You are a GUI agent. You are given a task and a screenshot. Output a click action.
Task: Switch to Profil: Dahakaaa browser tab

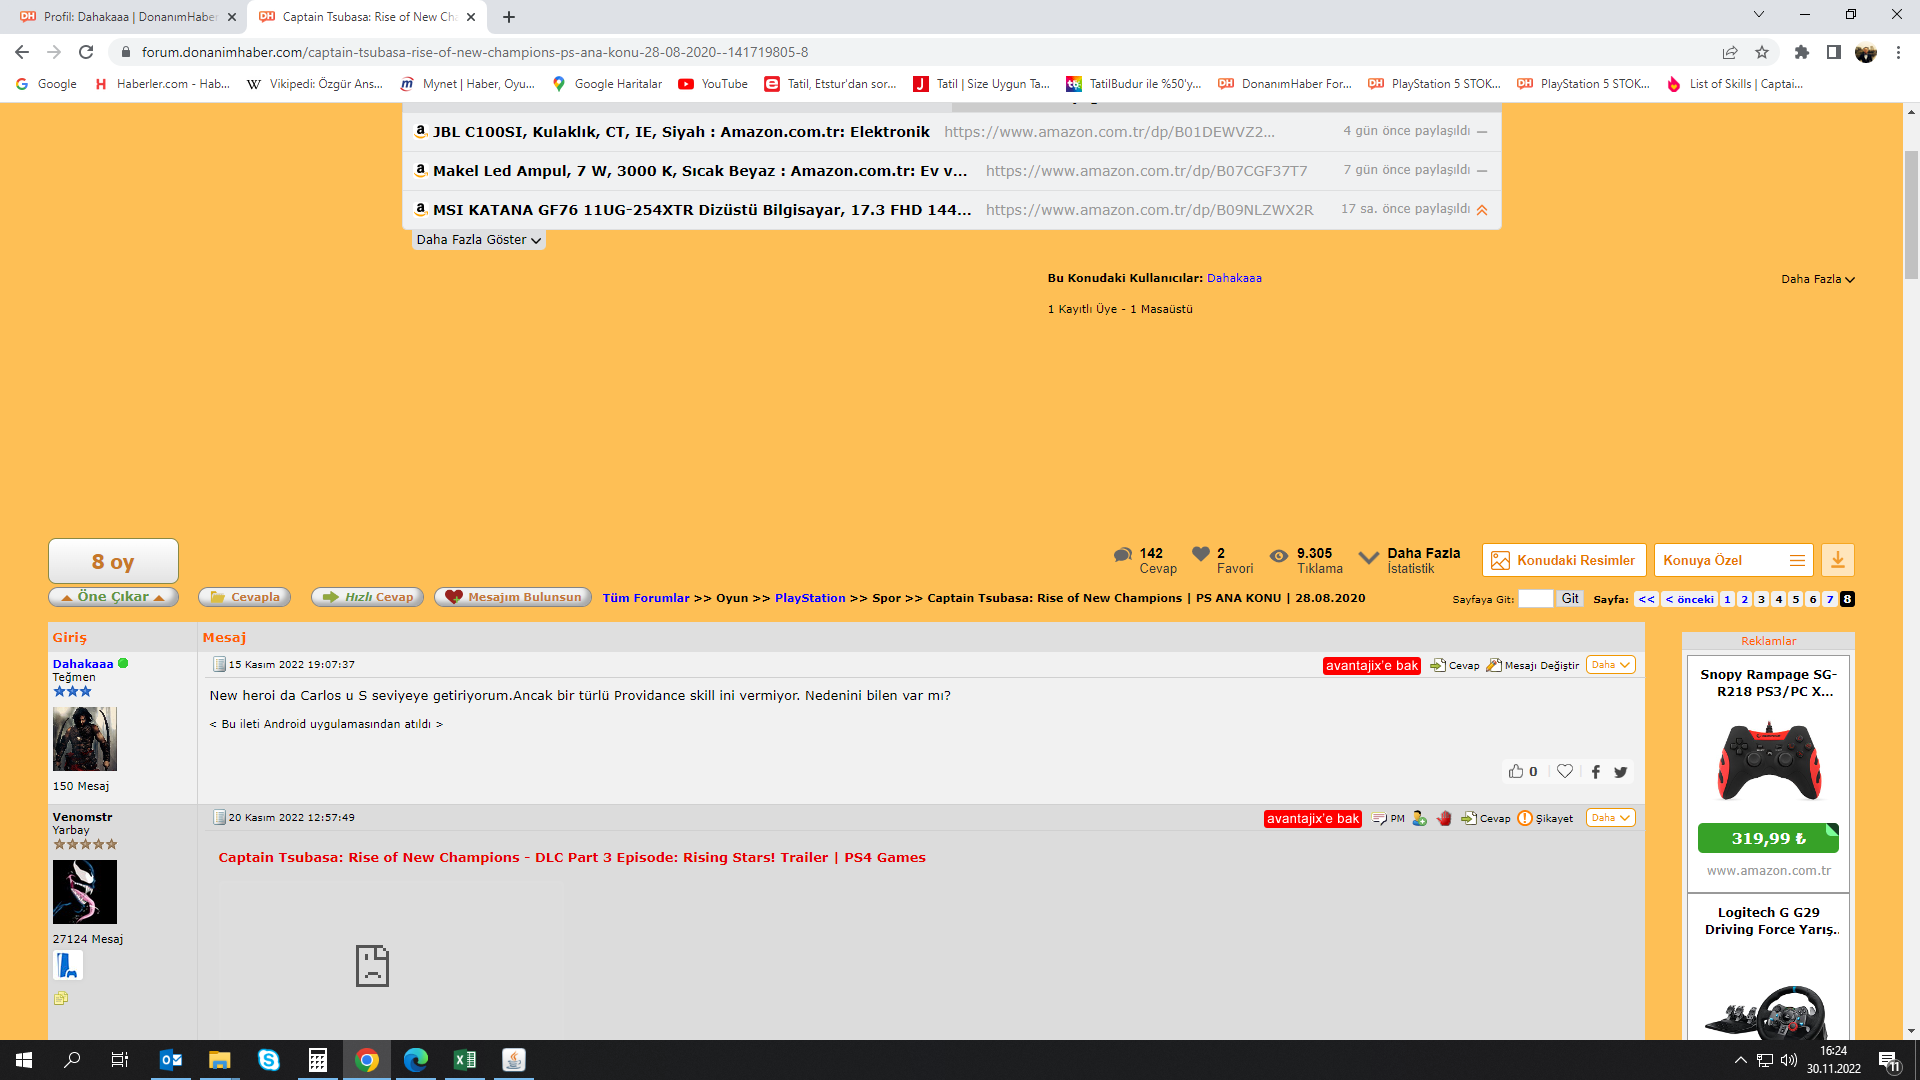[x=128, y=17]
